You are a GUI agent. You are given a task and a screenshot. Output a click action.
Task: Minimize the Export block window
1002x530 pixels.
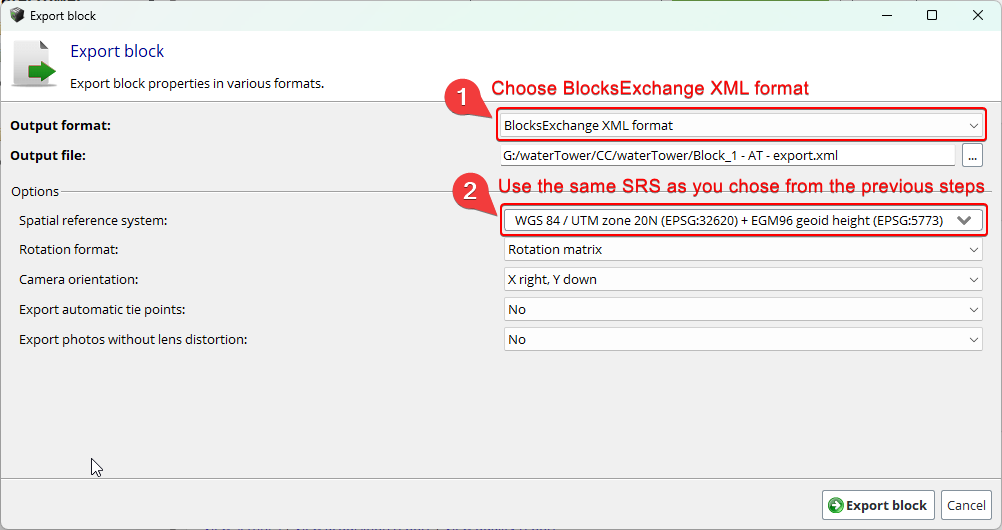click(886, 15)
